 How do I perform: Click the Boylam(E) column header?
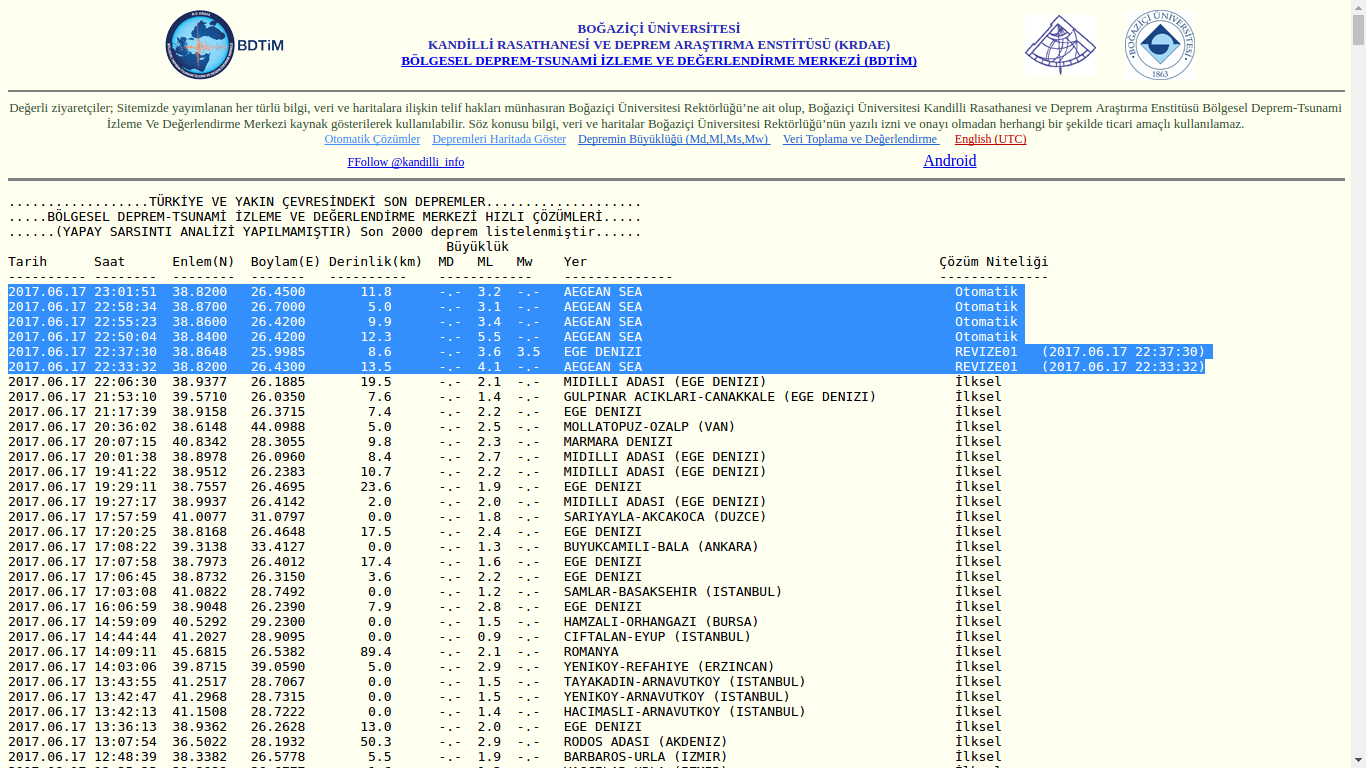[x=286, y=262]
